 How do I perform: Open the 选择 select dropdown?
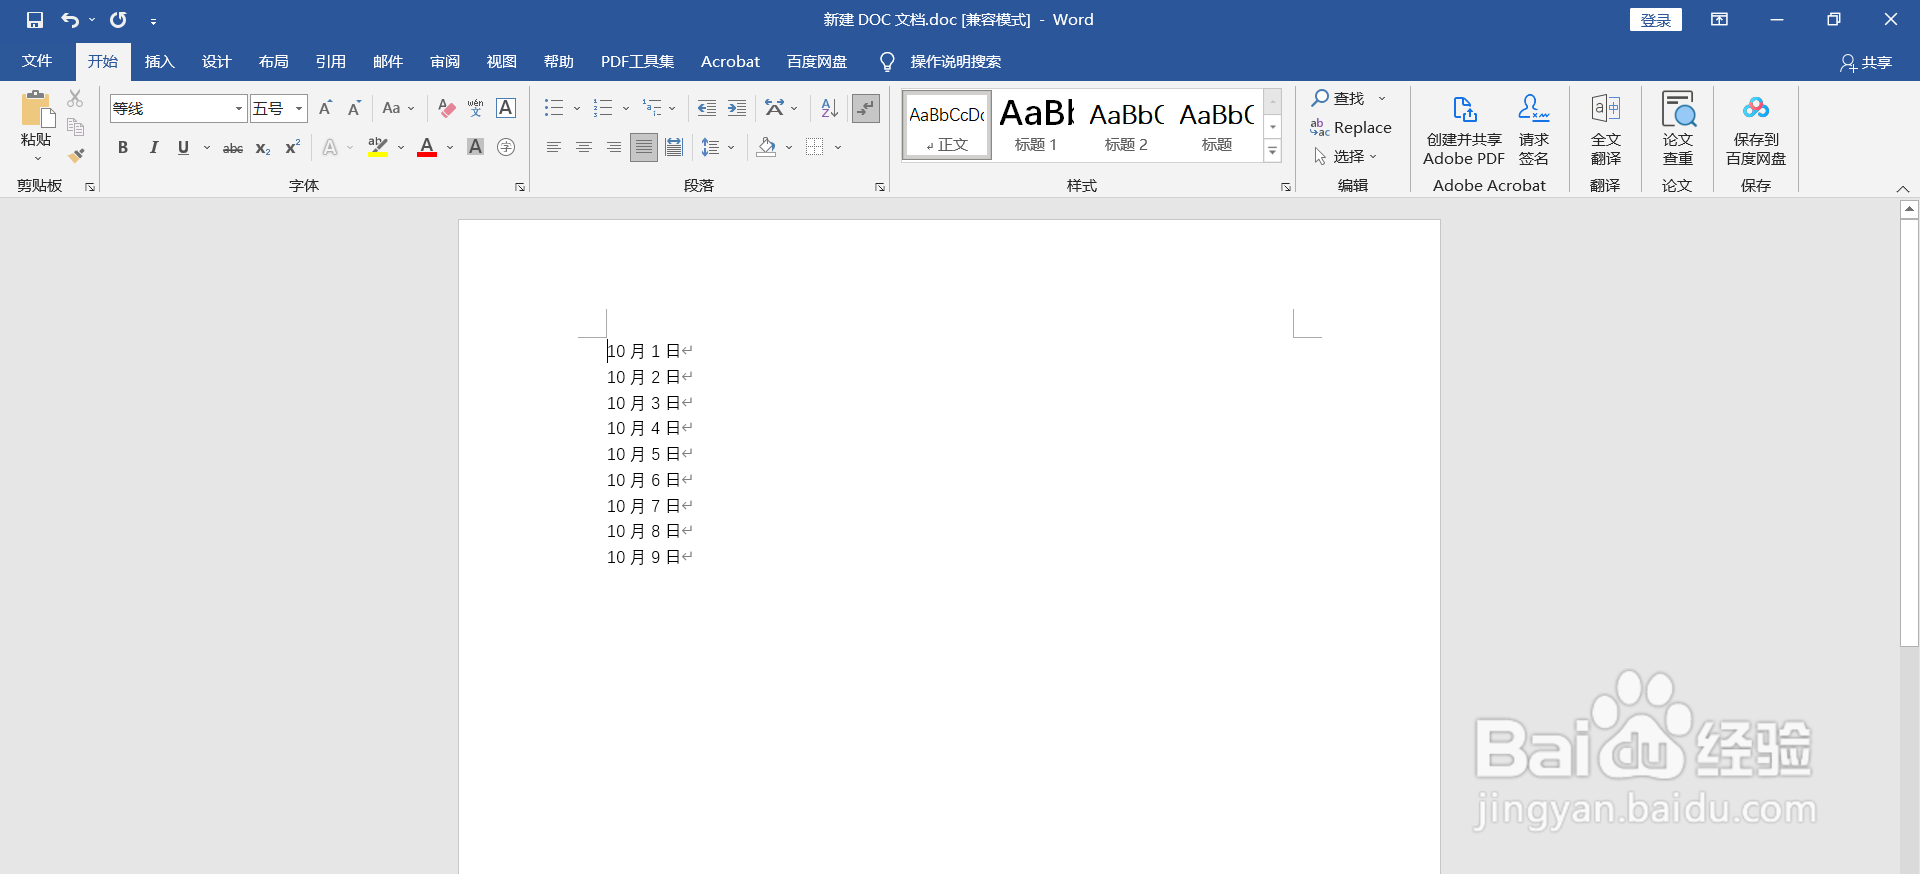tap(1345, 157)
